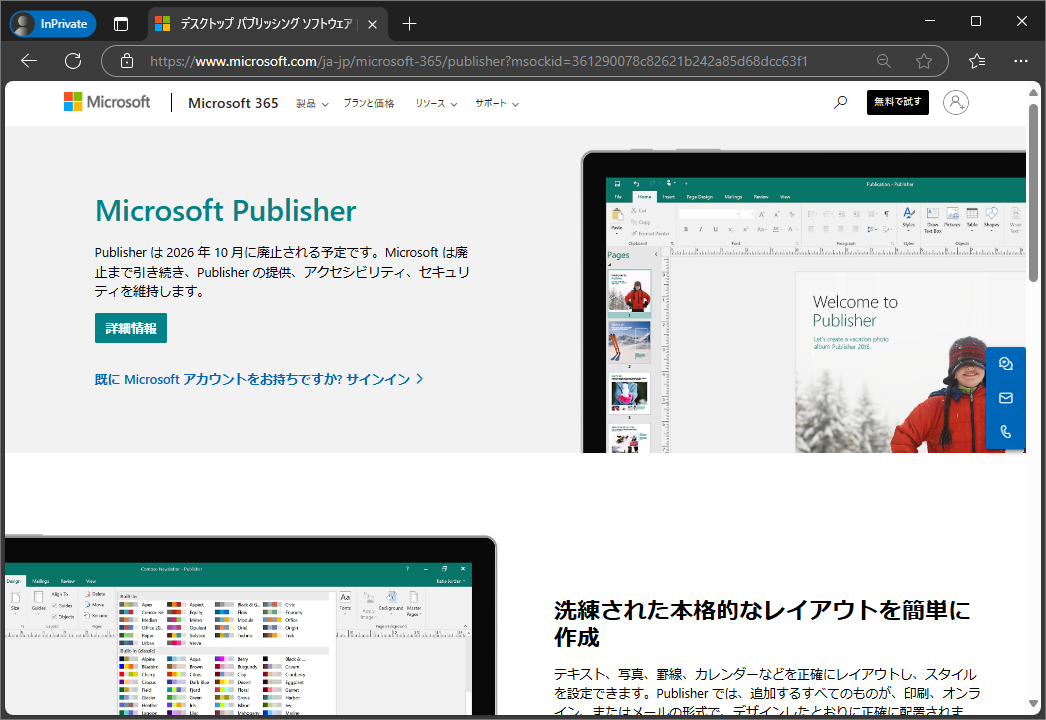
Task: Go to Microsoft 365 home link
Action: pos(233,103)
